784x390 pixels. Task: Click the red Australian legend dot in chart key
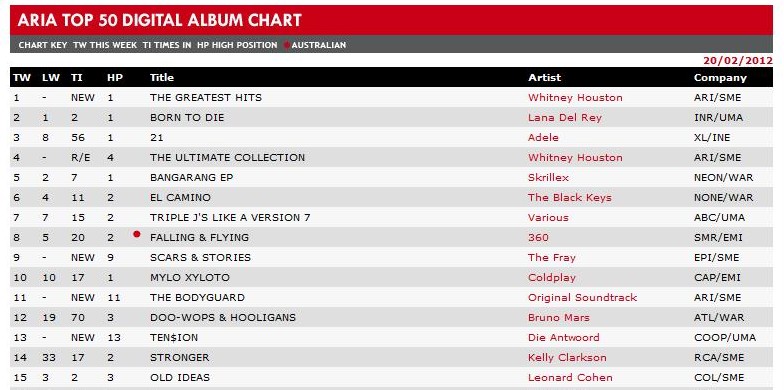coord(286,45)
